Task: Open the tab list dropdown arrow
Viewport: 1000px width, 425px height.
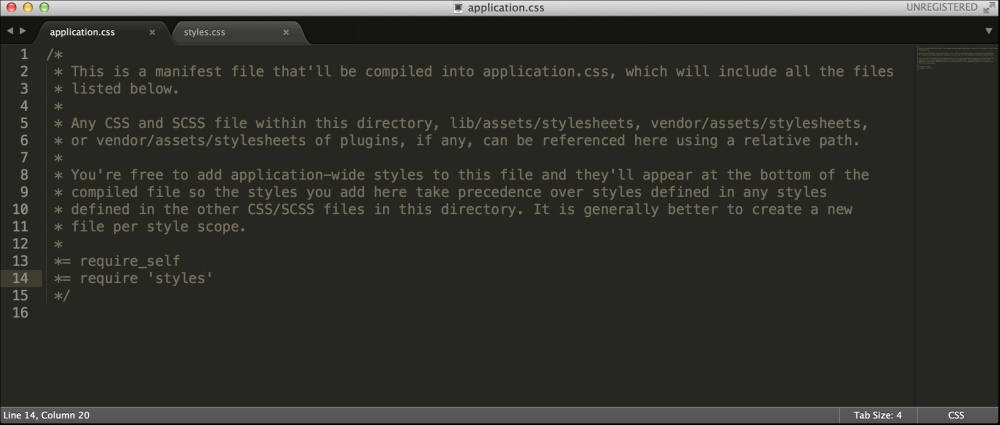Action: (x=988, y=31)
